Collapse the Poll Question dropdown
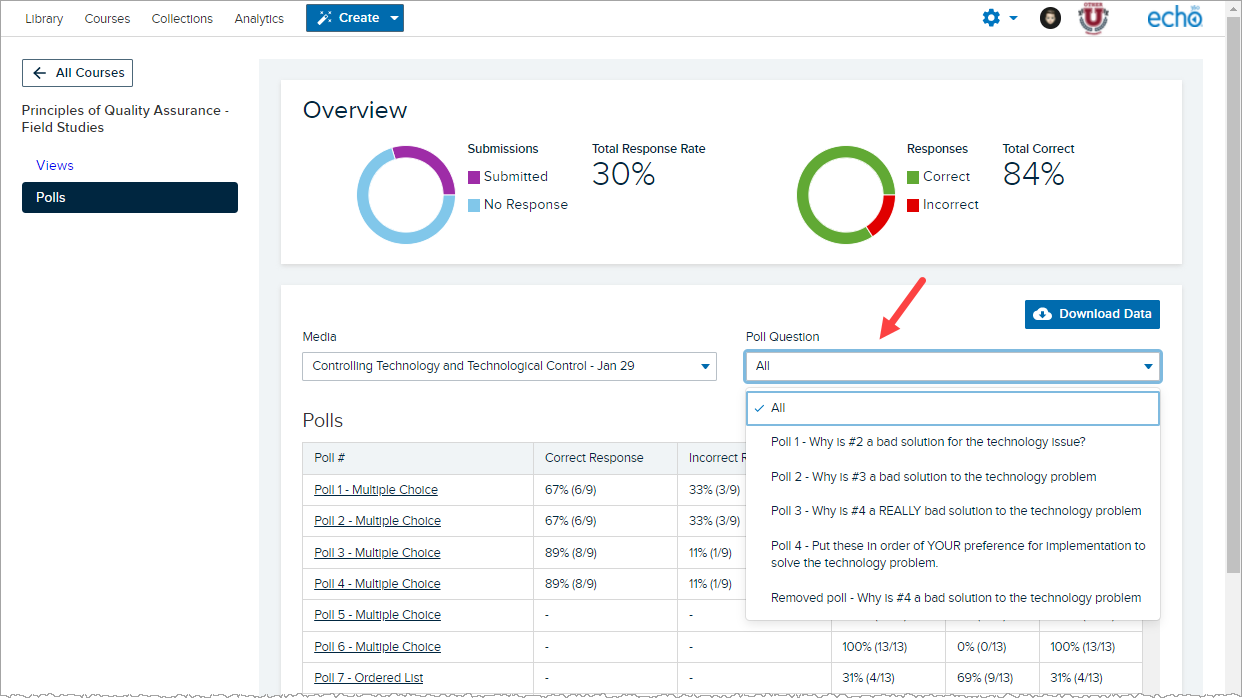 [x=952, y=366]
